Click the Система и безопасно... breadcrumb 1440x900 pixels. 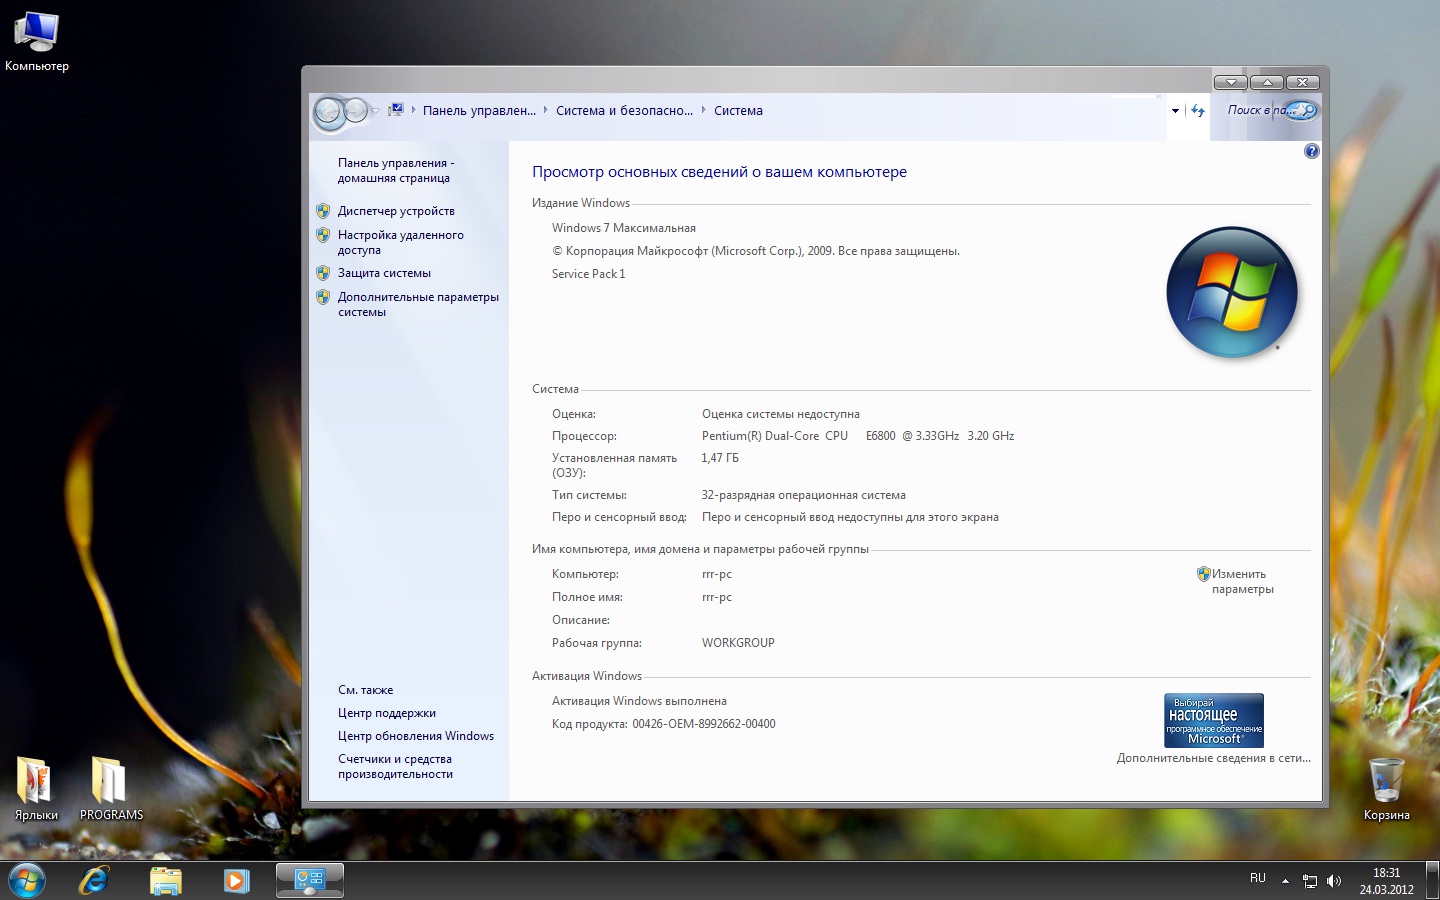point(624,111)
